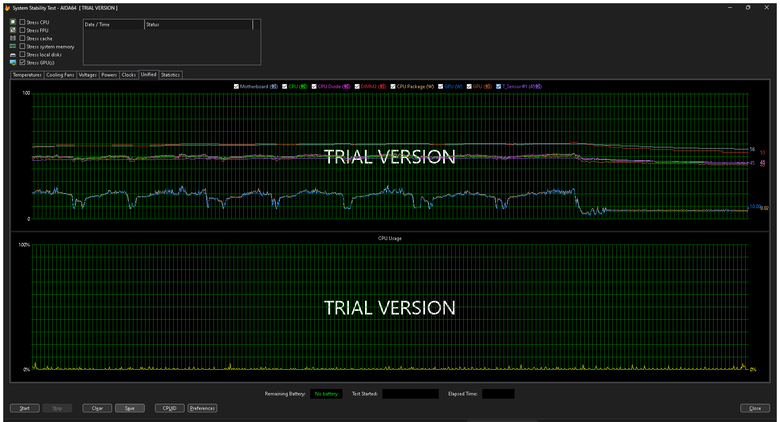Maximize the System Stability Test window
The image size is (780, 422).
748,7
